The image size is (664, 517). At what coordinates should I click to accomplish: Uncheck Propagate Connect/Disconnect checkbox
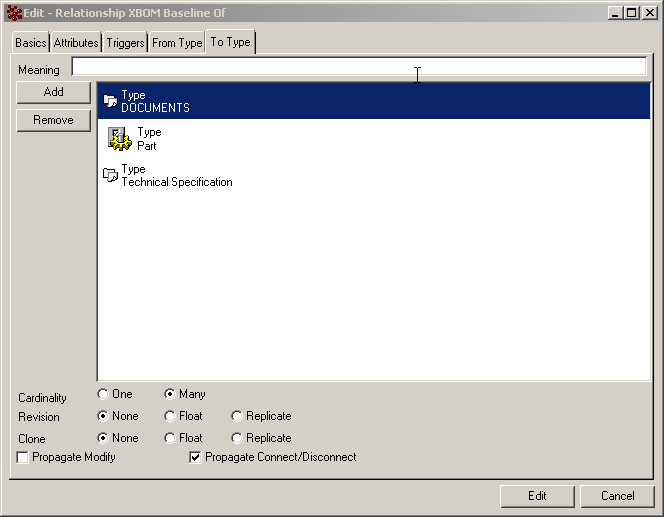196,458
